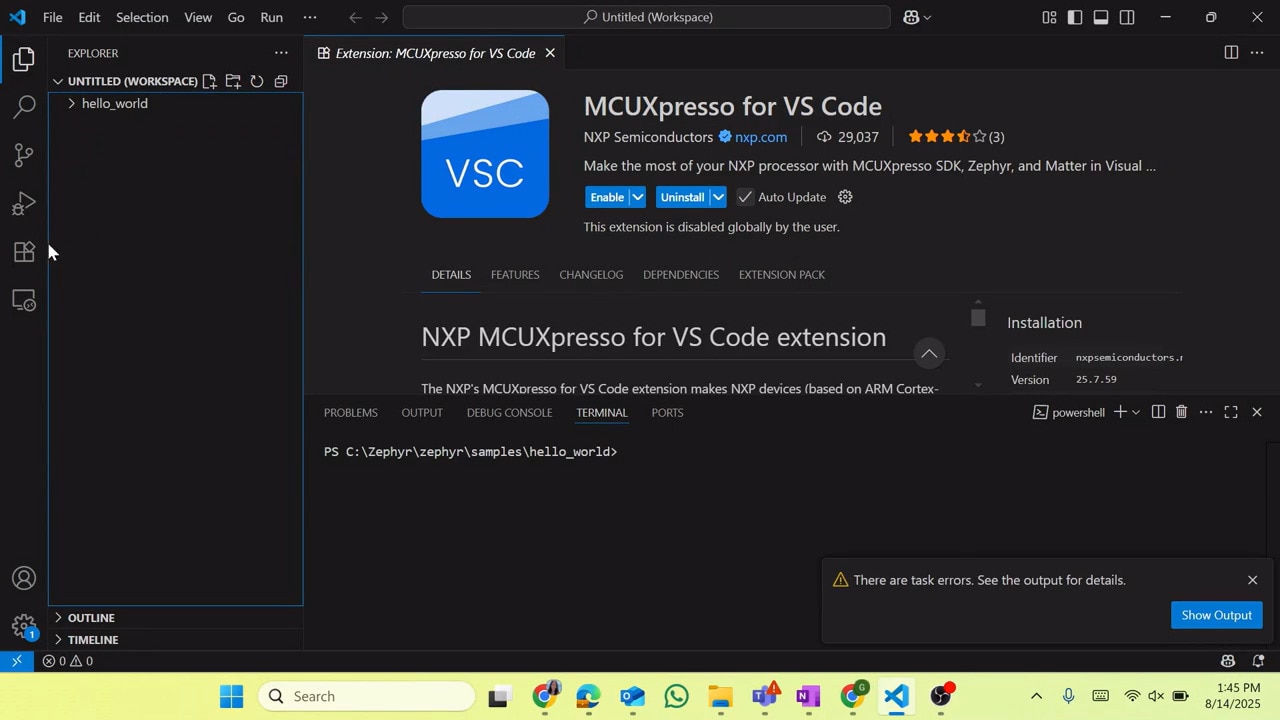This screenshot has height=720, width=1280.
Task: Open the Source Control view
Action: [24, 155]
